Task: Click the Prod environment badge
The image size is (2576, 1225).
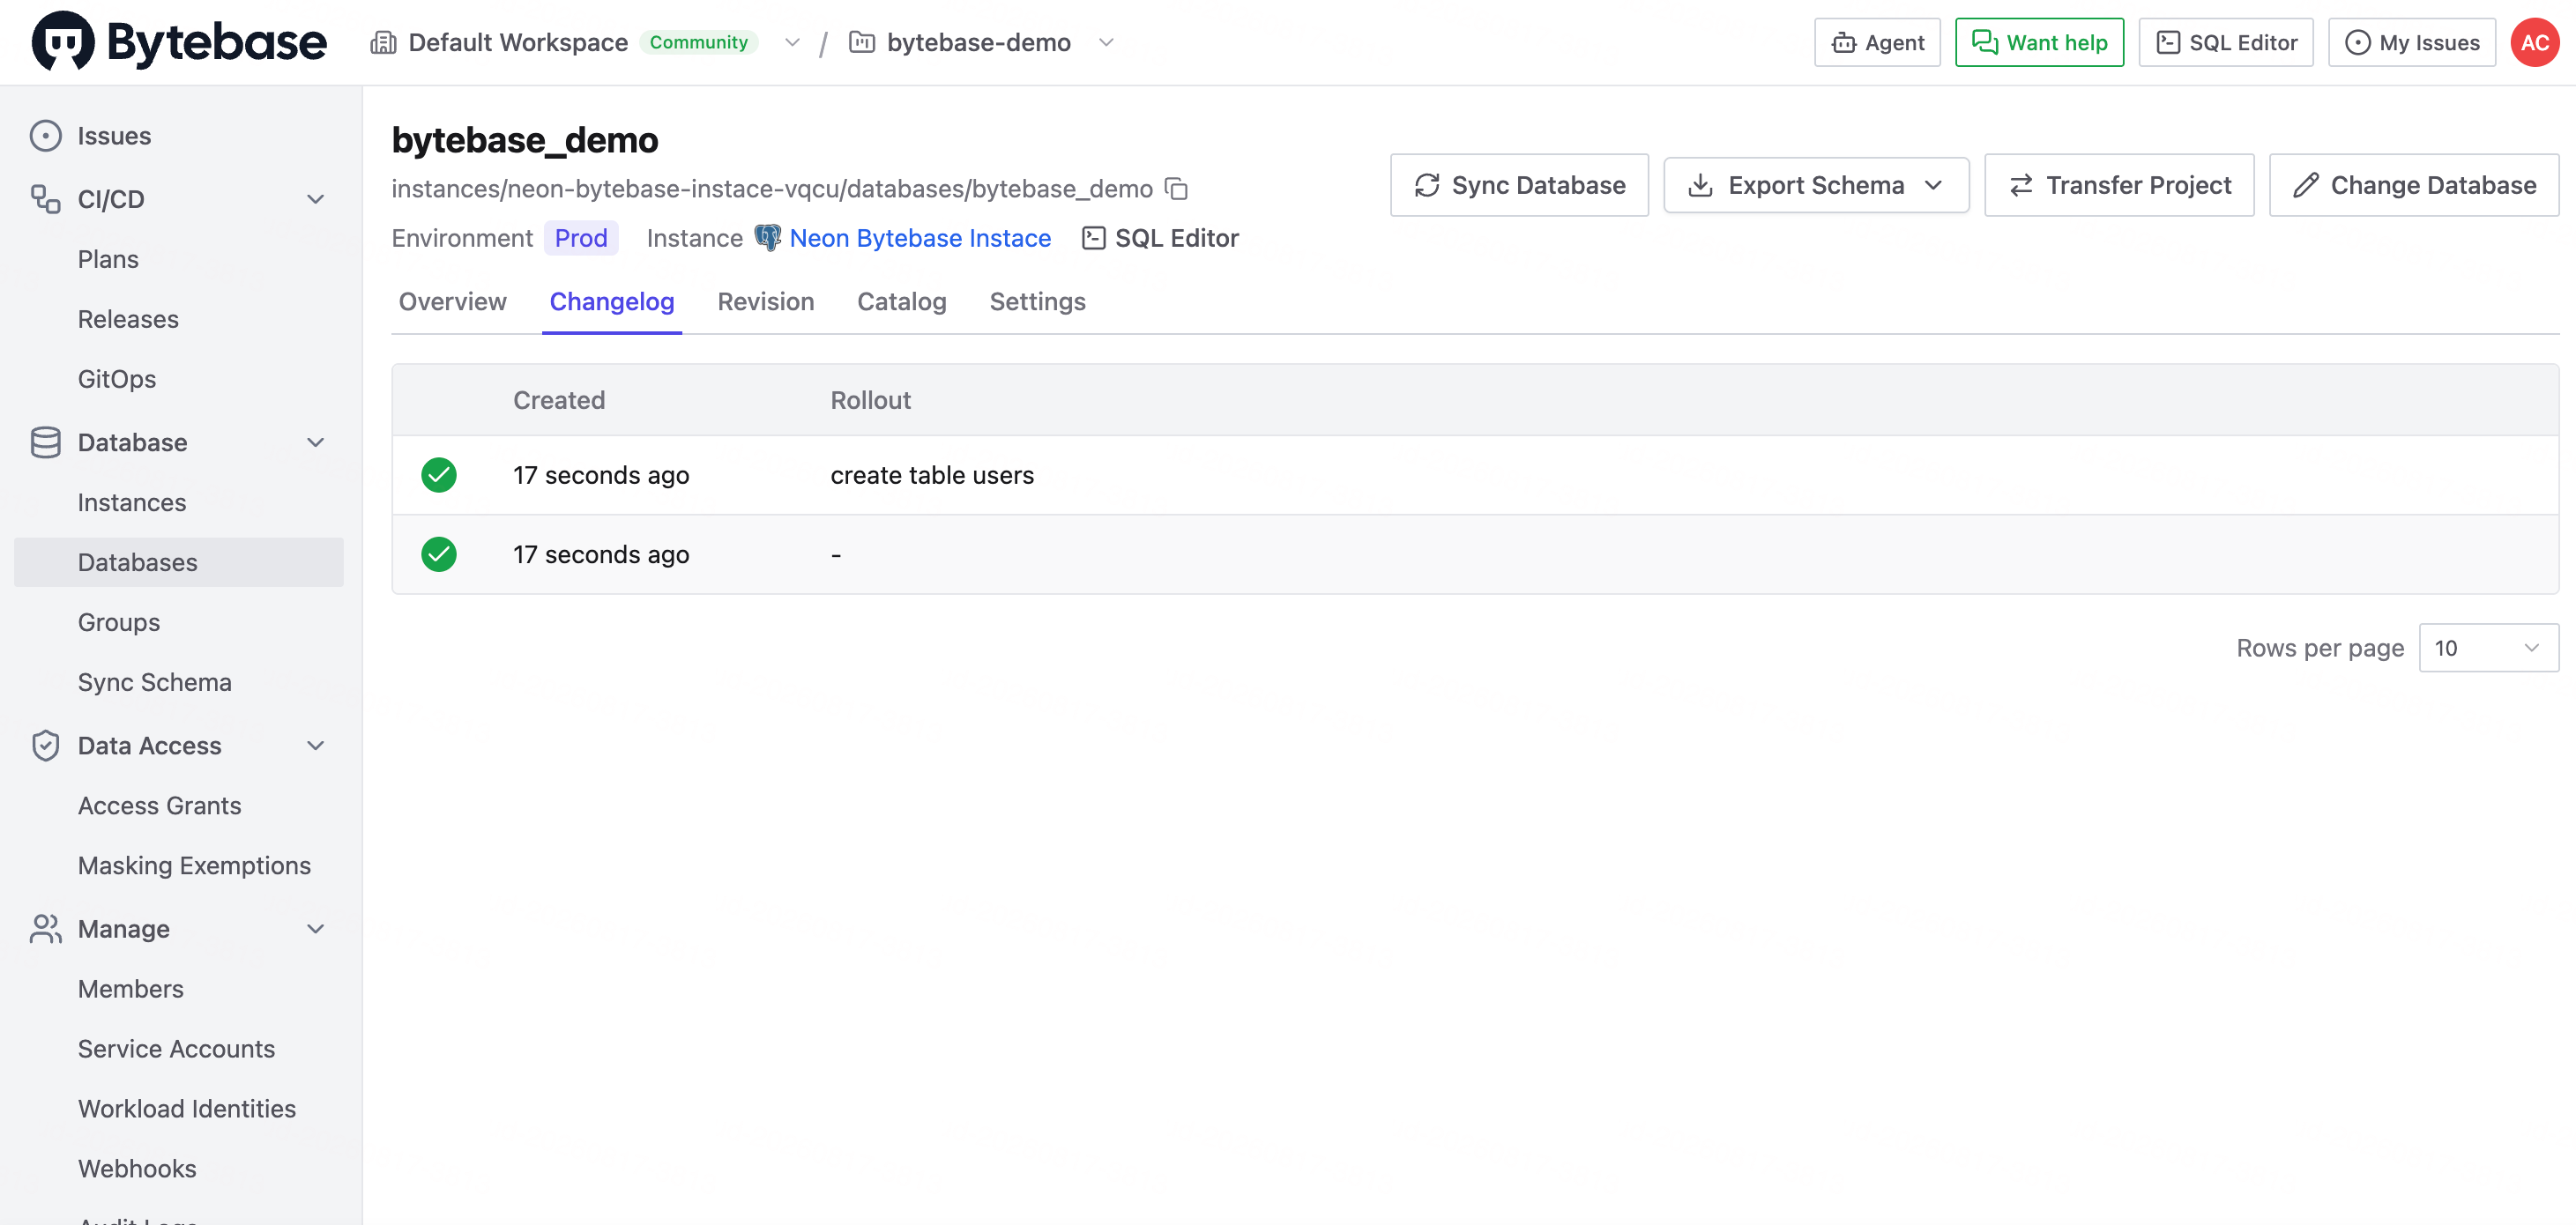Action: (581, 238)
